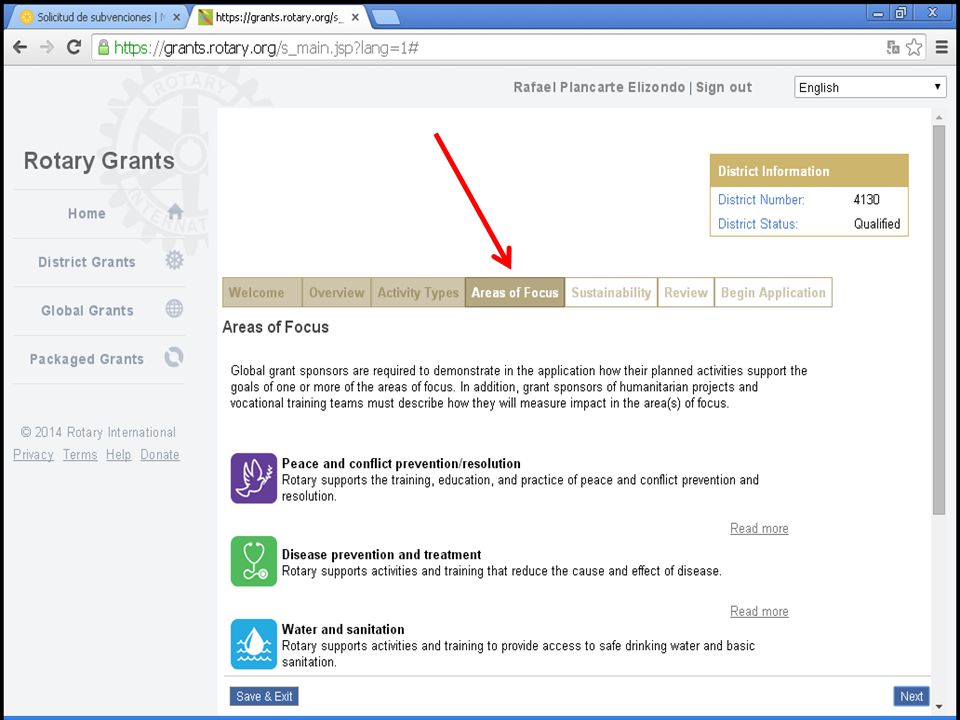Open the Welcome tab
960x720 pixels.
point(262,292)
